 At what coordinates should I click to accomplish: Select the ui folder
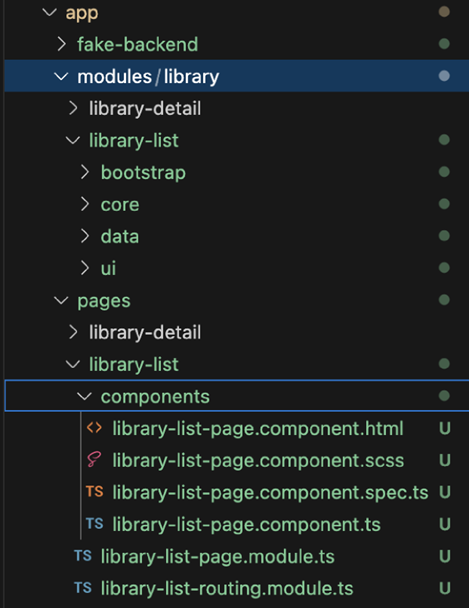pyautogui.click(x=108, y=268)
